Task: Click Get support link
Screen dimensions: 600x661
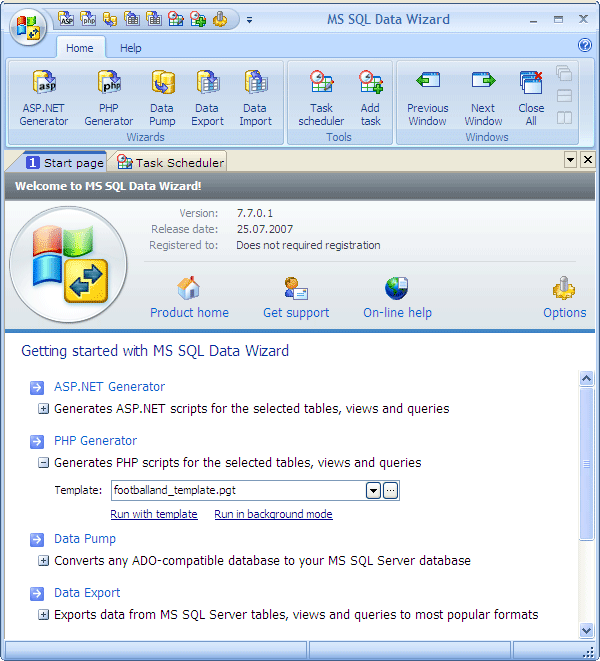Action: coord(296,298)
